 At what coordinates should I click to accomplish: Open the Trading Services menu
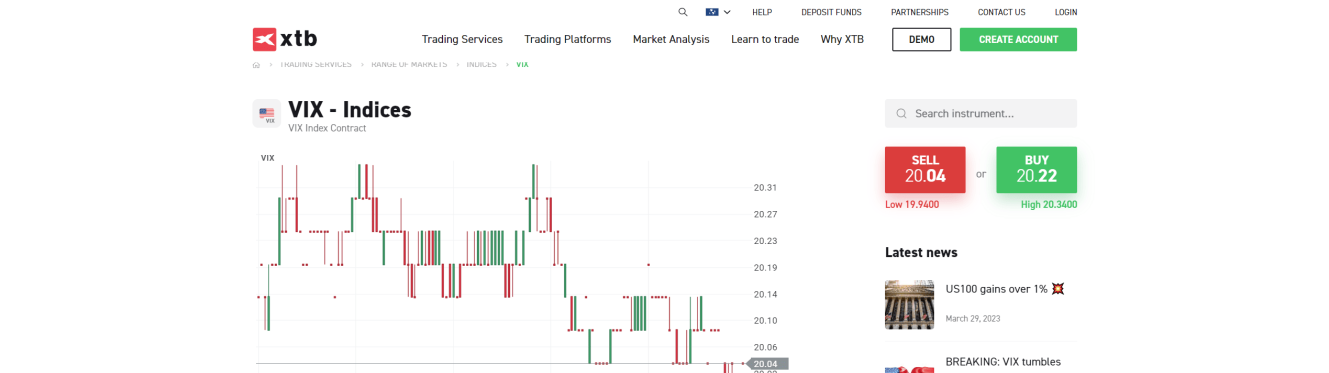(462, 39)
